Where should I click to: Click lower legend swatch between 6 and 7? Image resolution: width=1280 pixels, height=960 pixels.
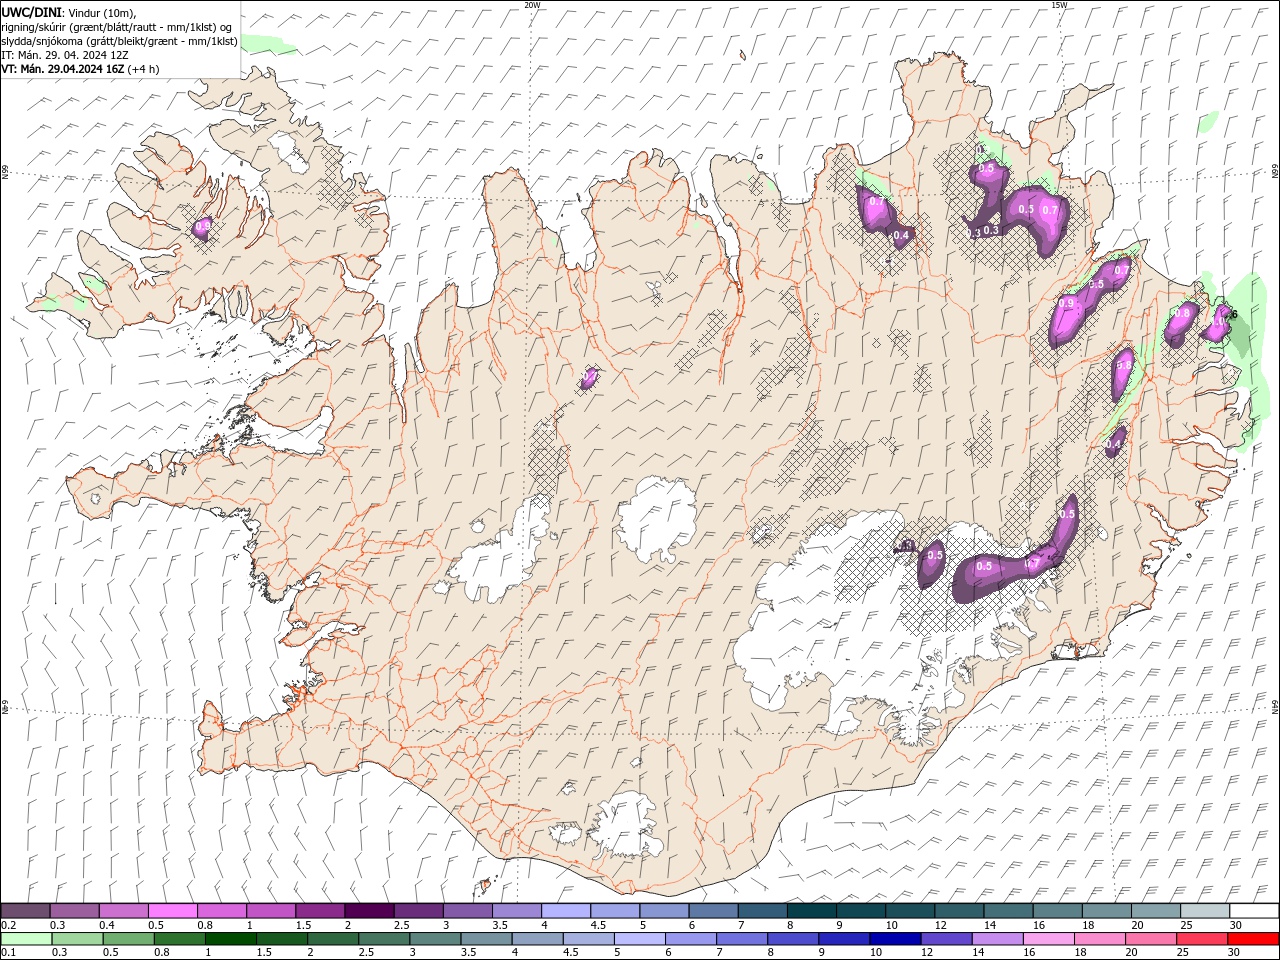691,939
